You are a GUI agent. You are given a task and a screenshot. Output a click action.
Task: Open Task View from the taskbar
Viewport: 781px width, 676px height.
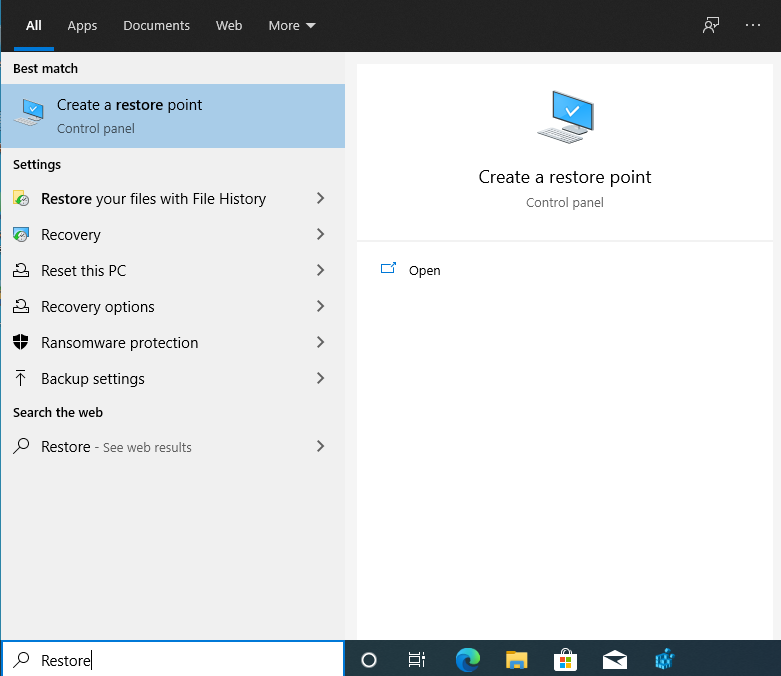pos(417,659)
